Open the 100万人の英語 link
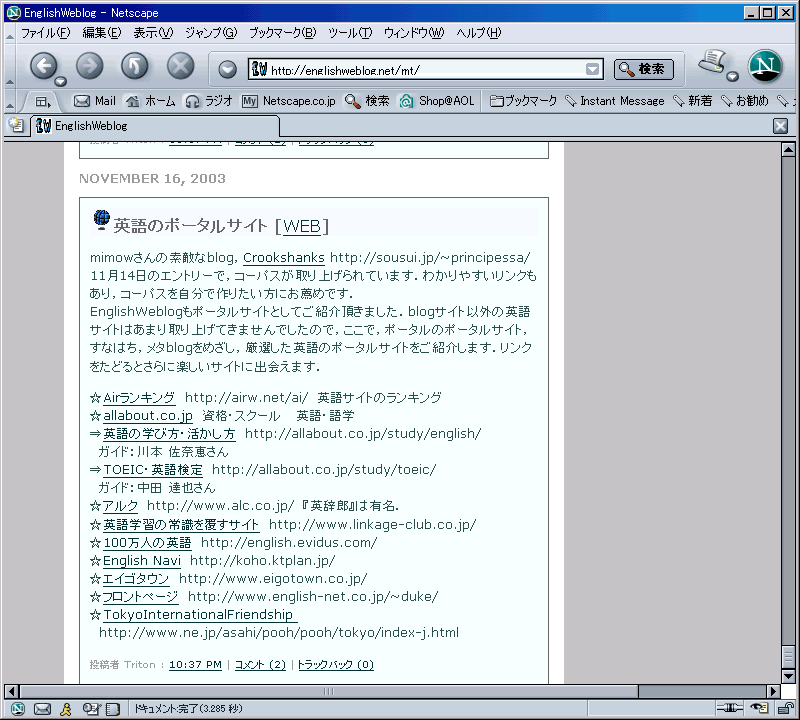 pyautogui.click(x=147, y=542)
